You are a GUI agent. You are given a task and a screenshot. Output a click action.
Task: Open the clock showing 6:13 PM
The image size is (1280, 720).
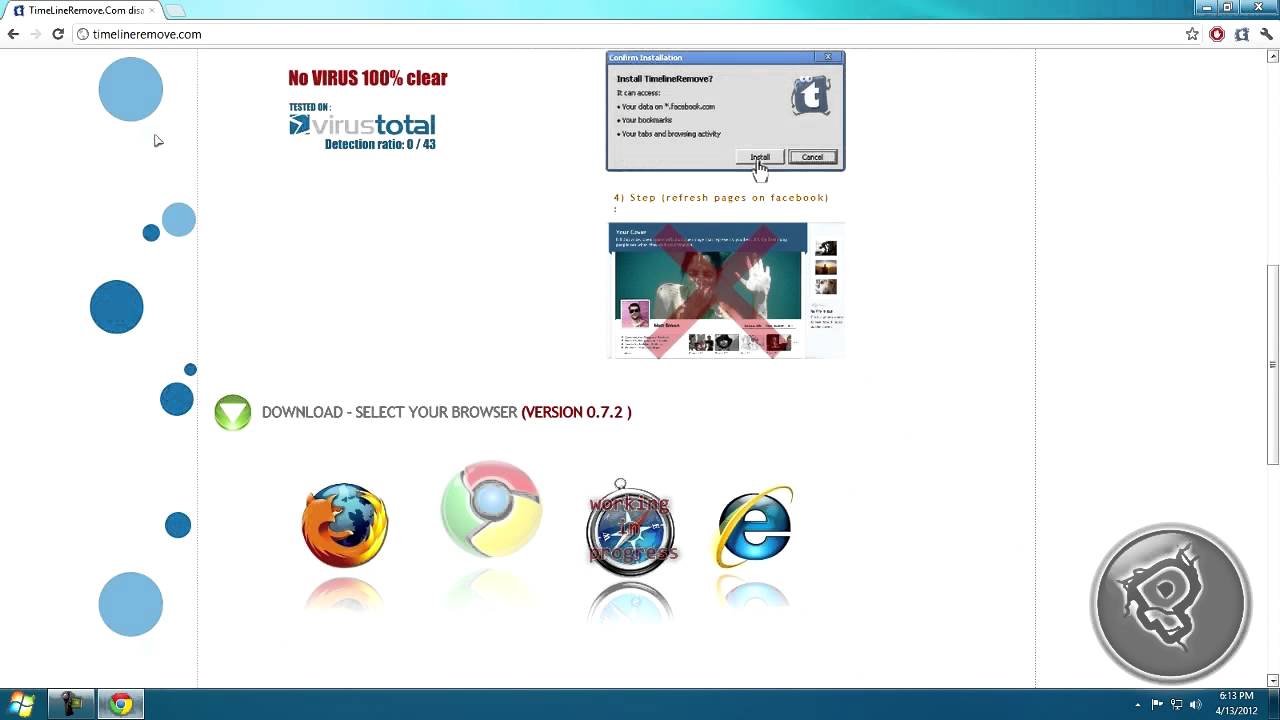point(1237,703)
